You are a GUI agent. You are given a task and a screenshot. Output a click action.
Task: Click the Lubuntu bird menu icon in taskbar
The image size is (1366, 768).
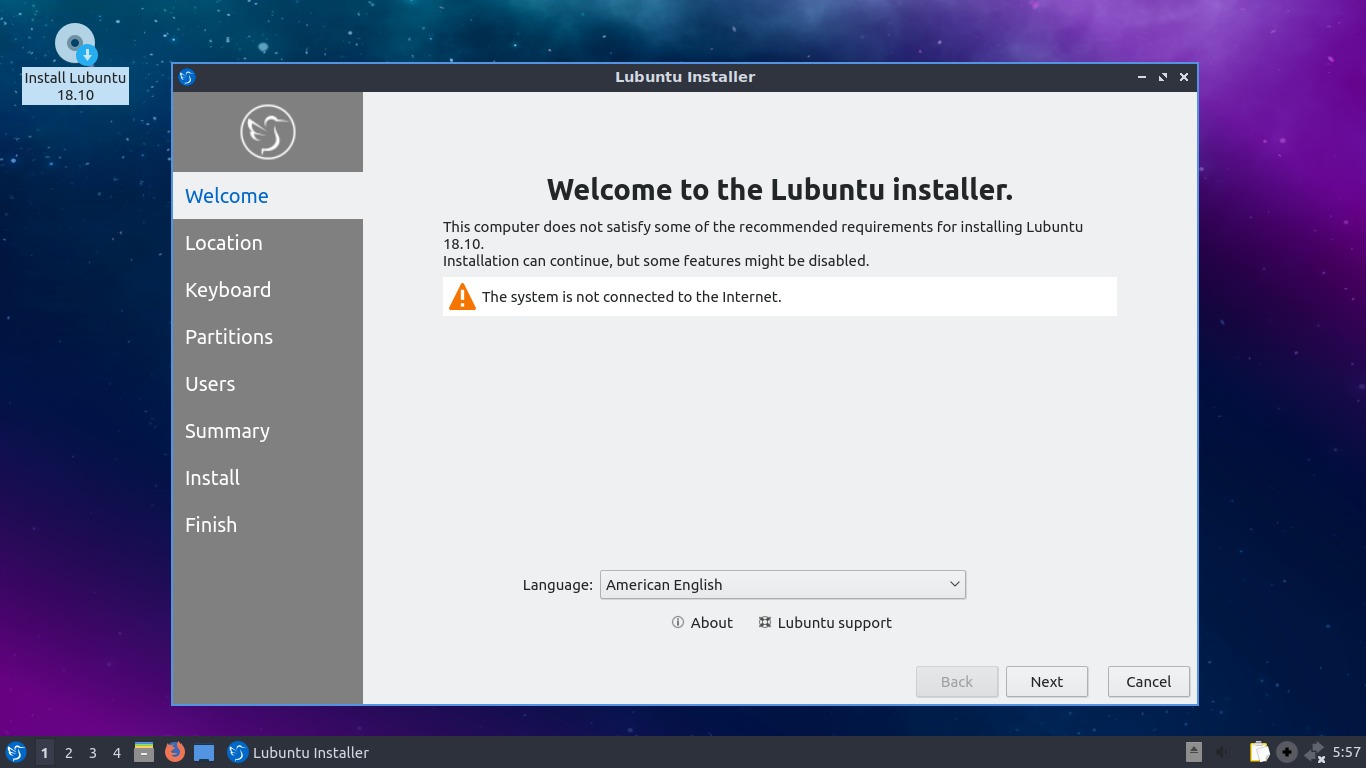point(16,753)
